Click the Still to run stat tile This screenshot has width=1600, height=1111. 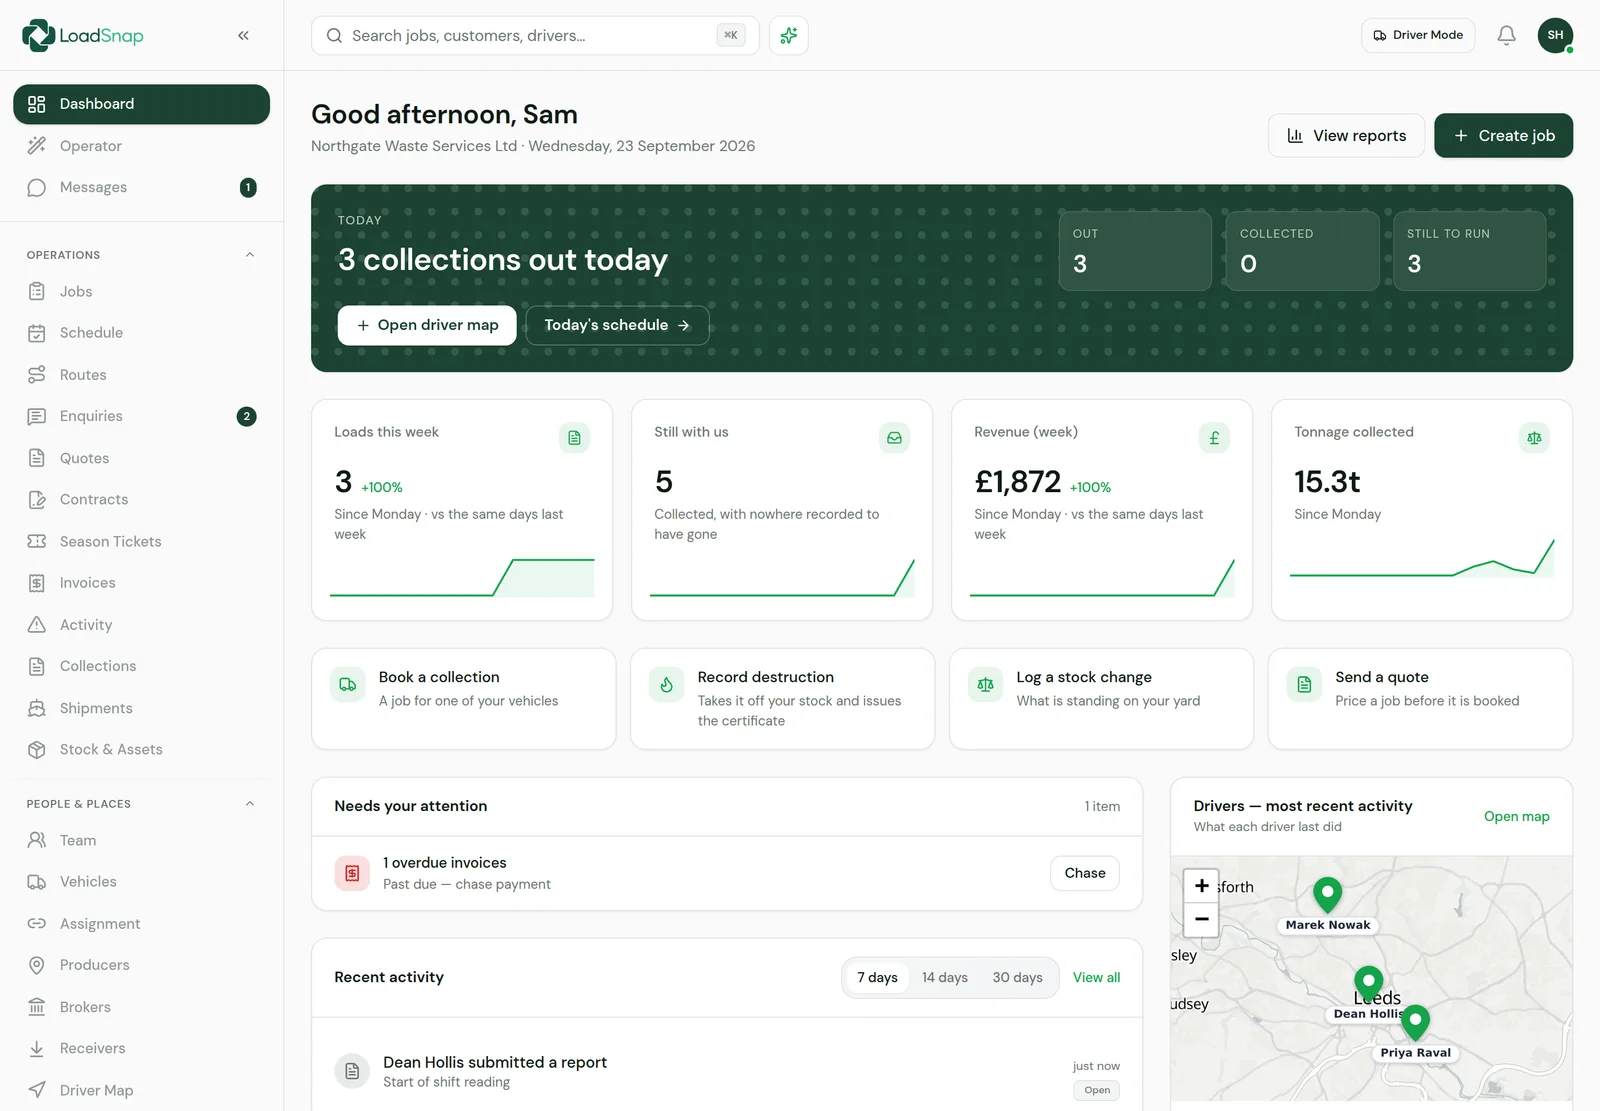[x=1469, y=250]
